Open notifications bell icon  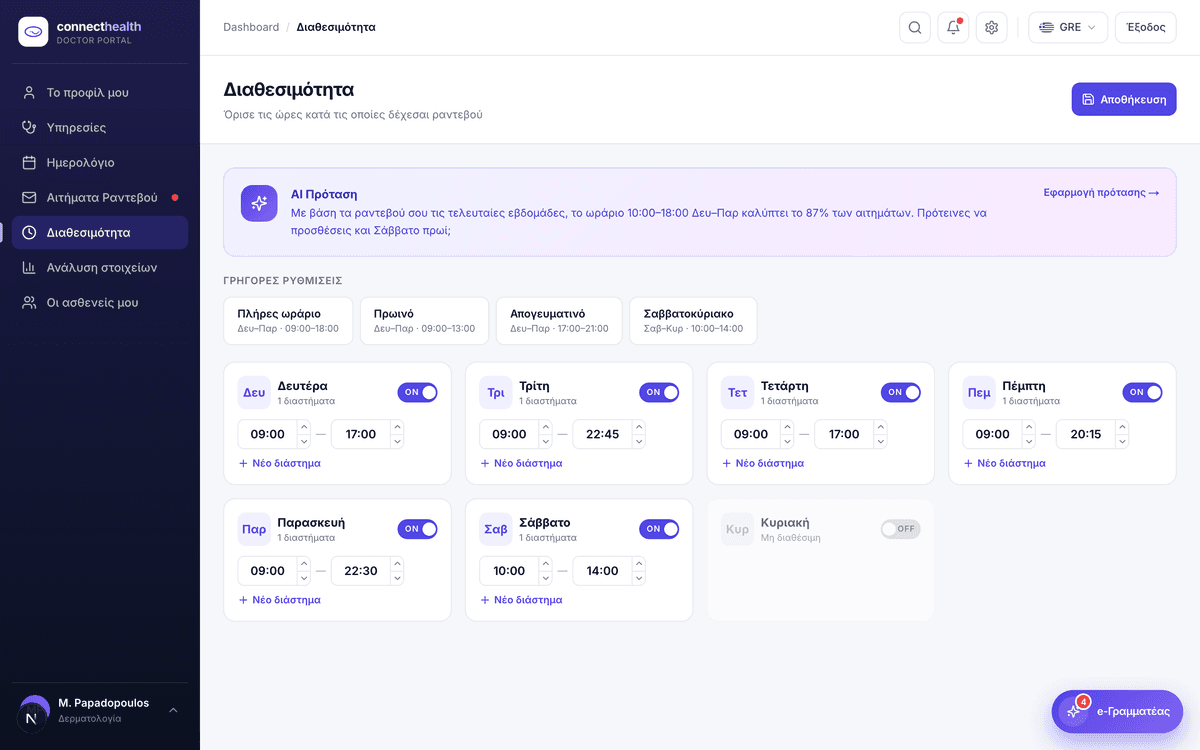(953, 27)
